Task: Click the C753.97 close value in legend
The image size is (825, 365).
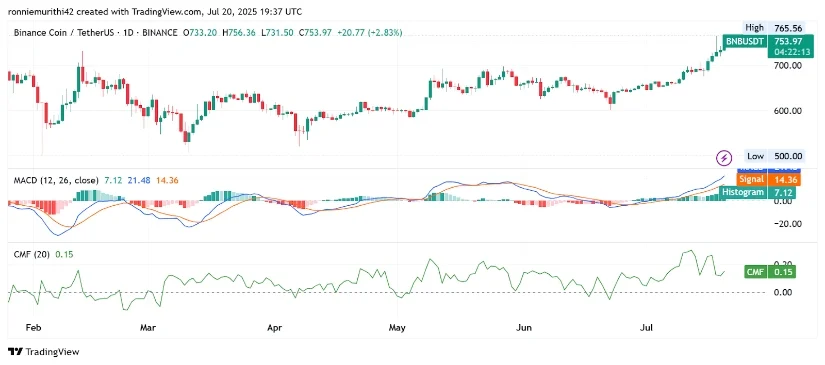Action: [315, 33]
